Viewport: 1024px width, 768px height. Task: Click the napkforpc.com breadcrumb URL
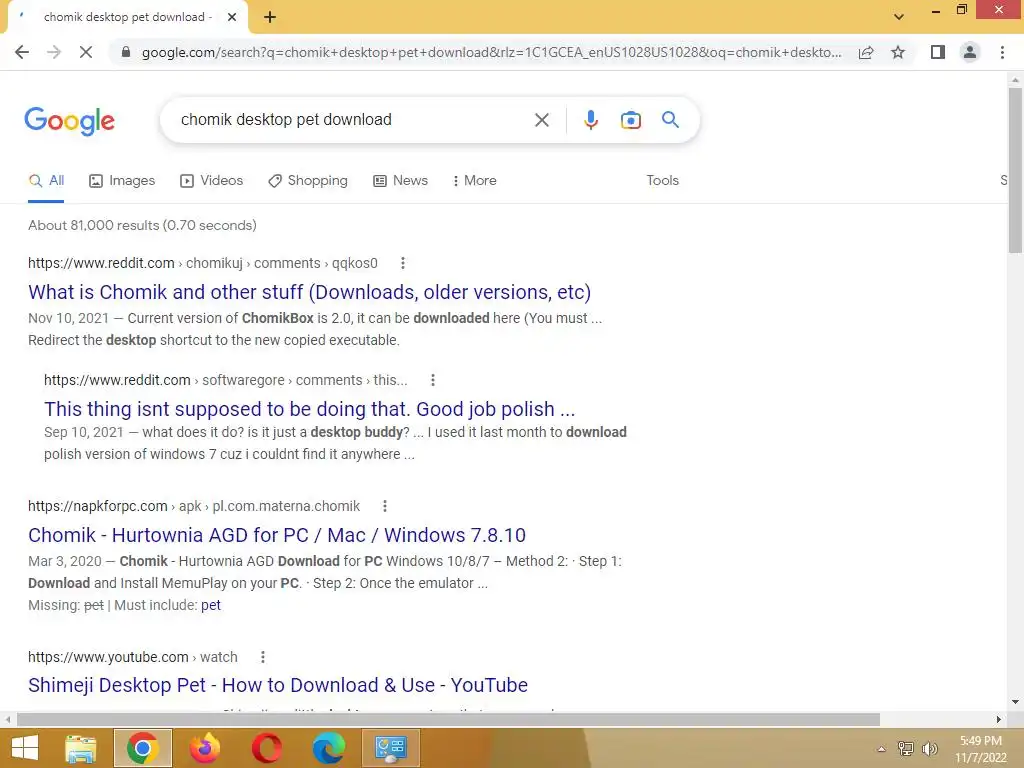click(194, 506)
